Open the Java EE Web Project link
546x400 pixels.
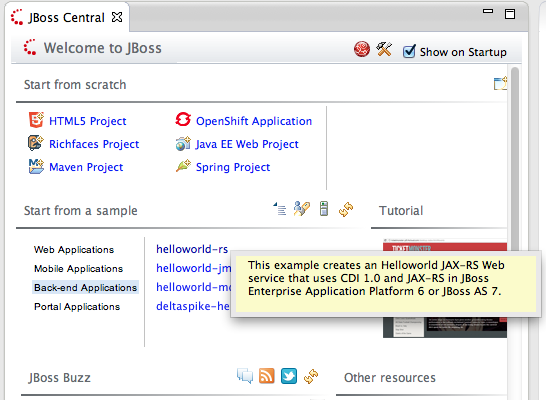[x=247, y=144]
